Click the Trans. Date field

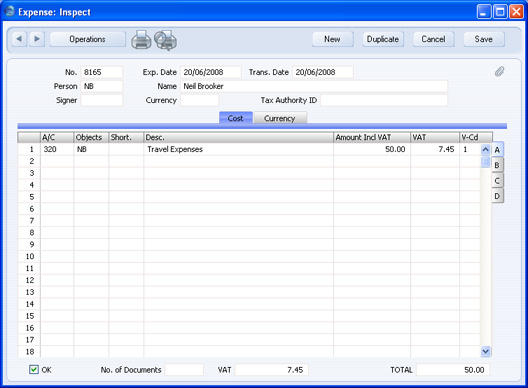pyautogui.click(x=323, y=72)
